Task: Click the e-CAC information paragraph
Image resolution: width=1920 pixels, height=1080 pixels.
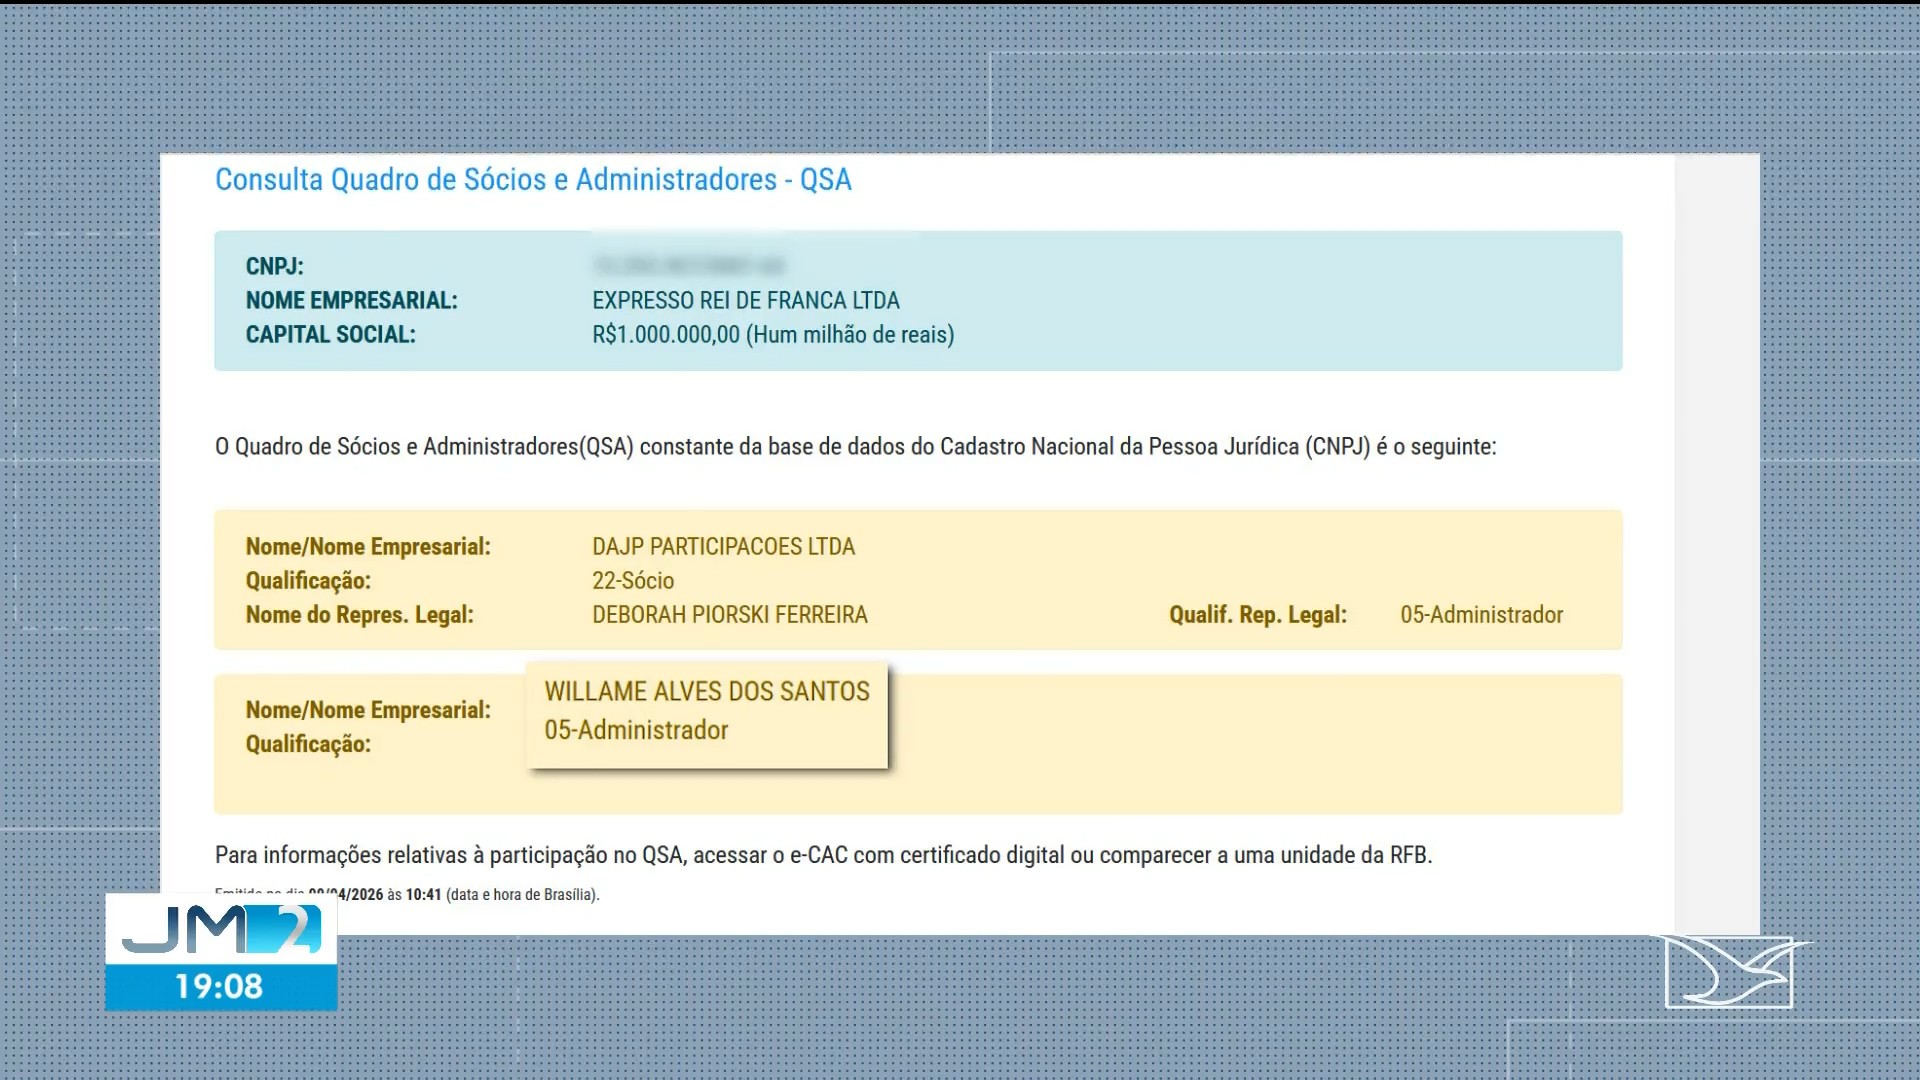Action: [823, 856]
